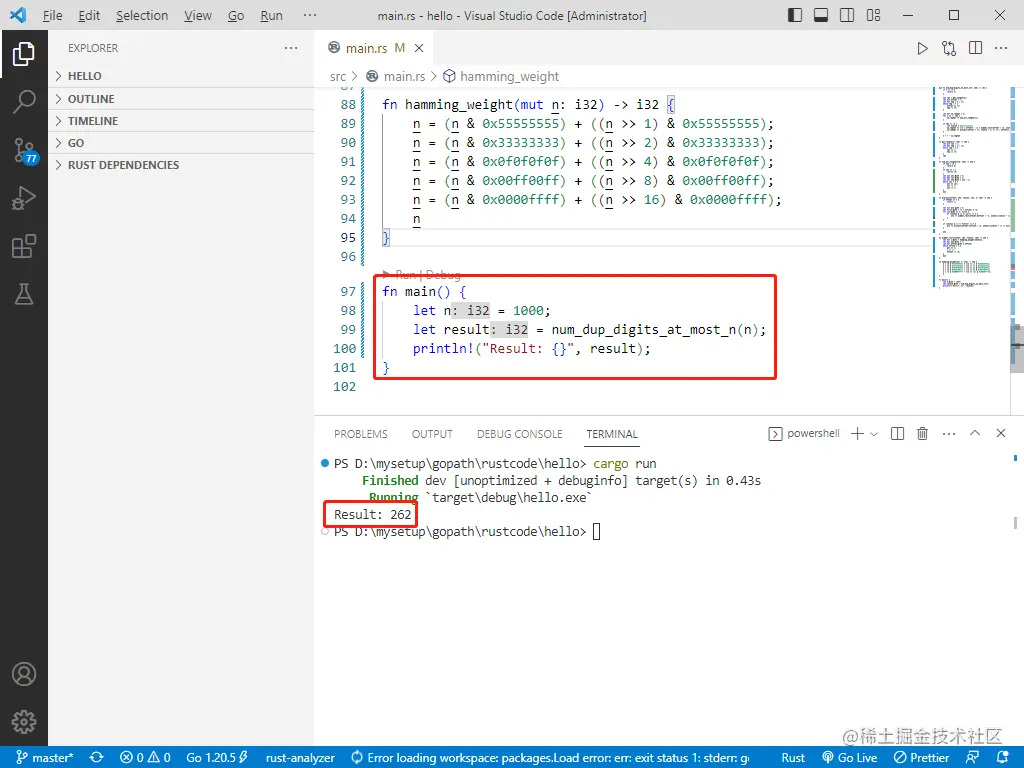Click the master branch status item

click(45, 758)
